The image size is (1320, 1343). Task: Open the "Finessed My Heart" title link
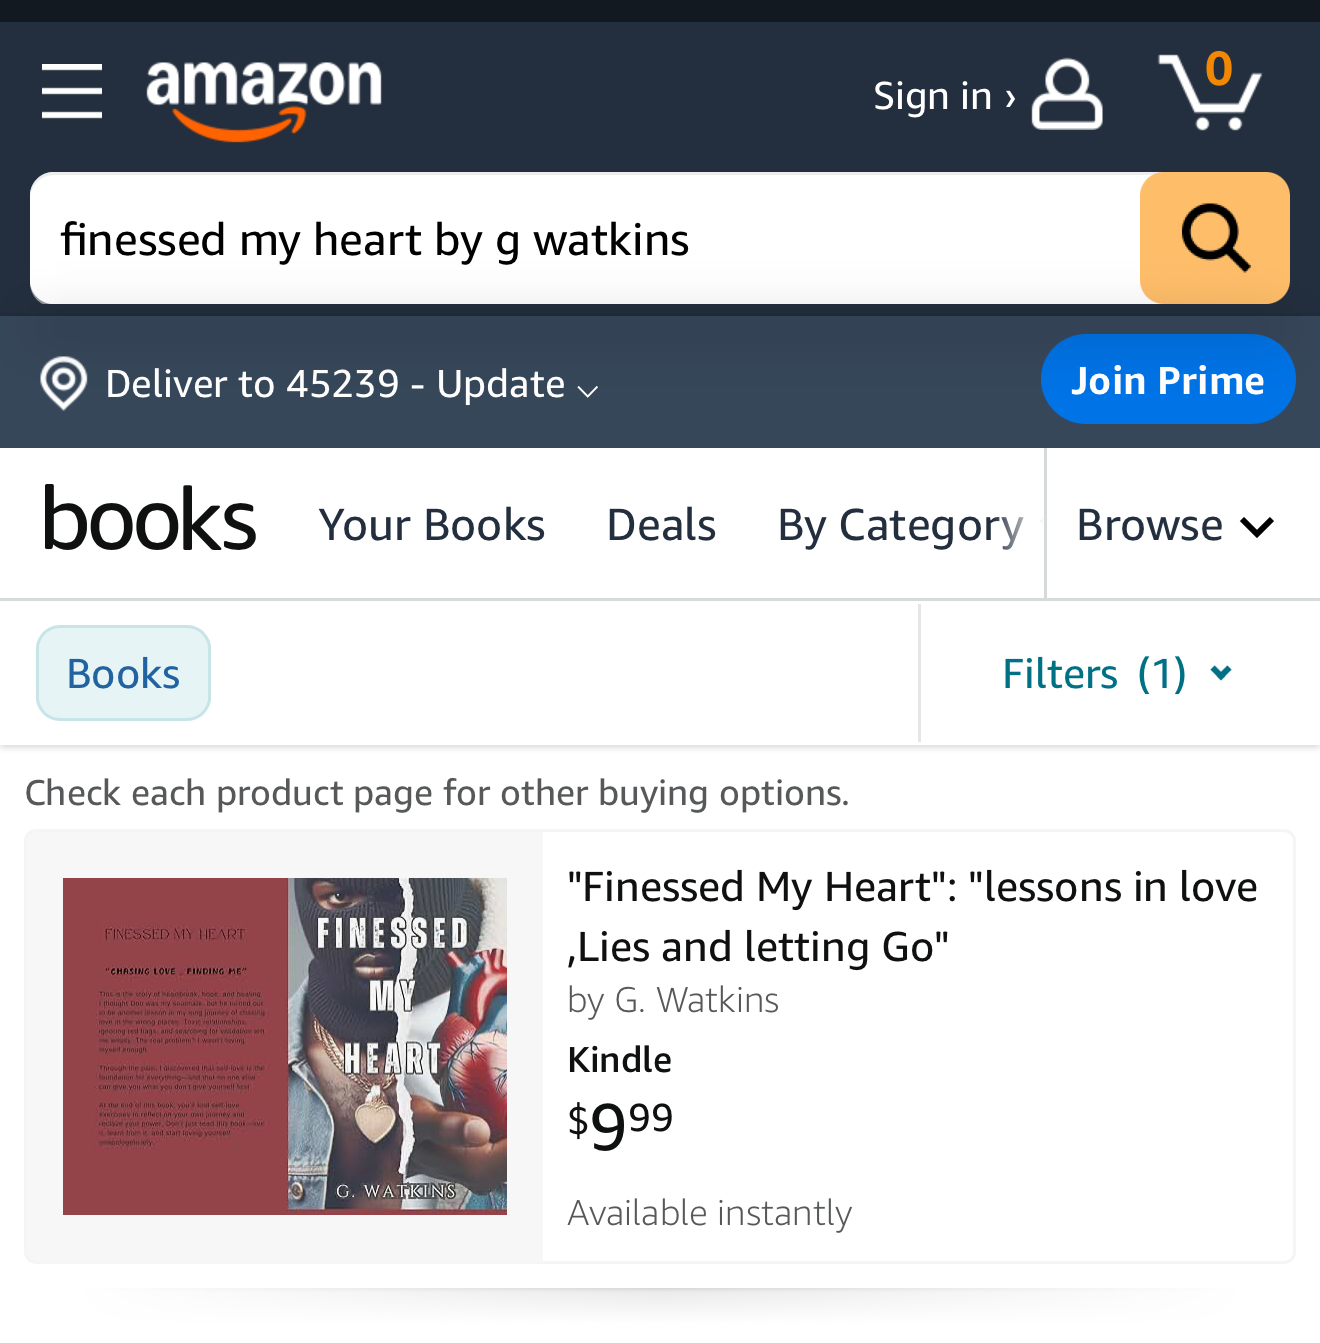tap(911, 916)
